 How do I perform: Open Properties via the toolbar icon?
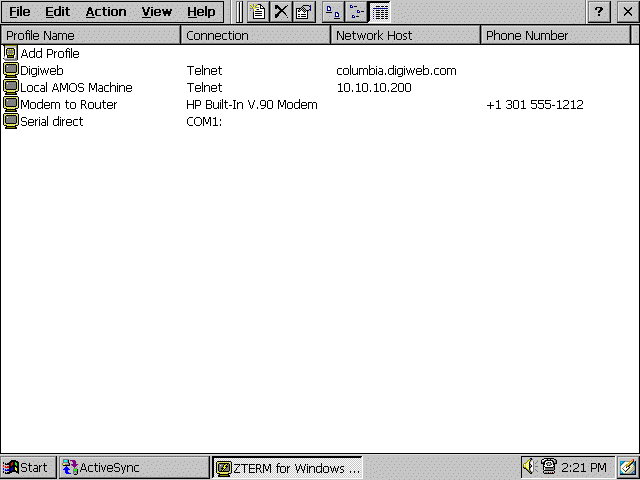pyautogui.click(x=303, y=12)
